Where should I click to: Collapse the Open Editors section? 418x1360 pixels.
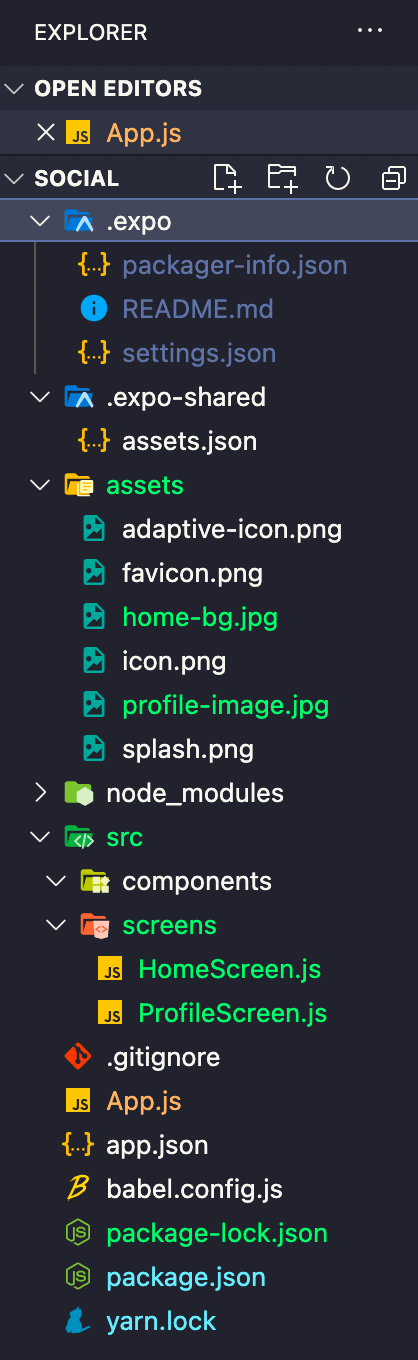[14, 89]
